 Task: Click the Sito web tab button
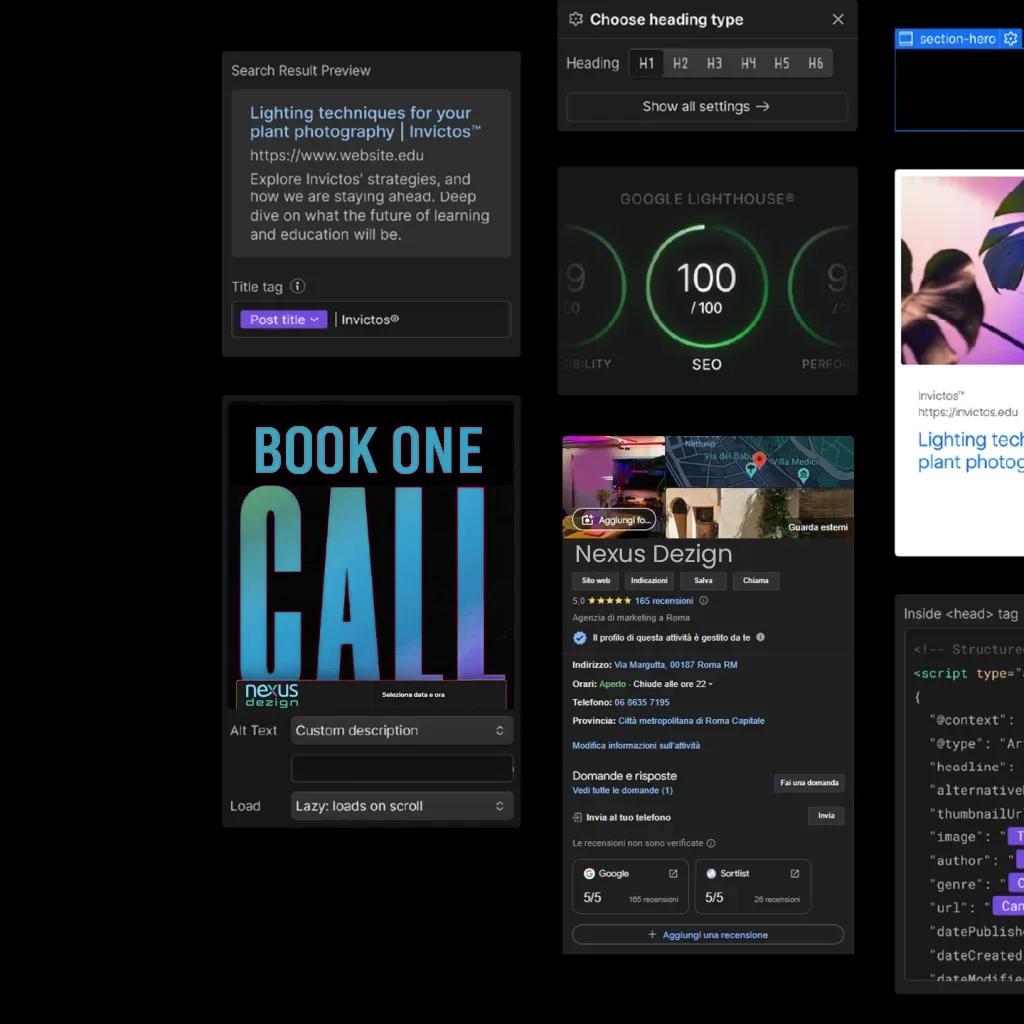click(x=596, y=581)
